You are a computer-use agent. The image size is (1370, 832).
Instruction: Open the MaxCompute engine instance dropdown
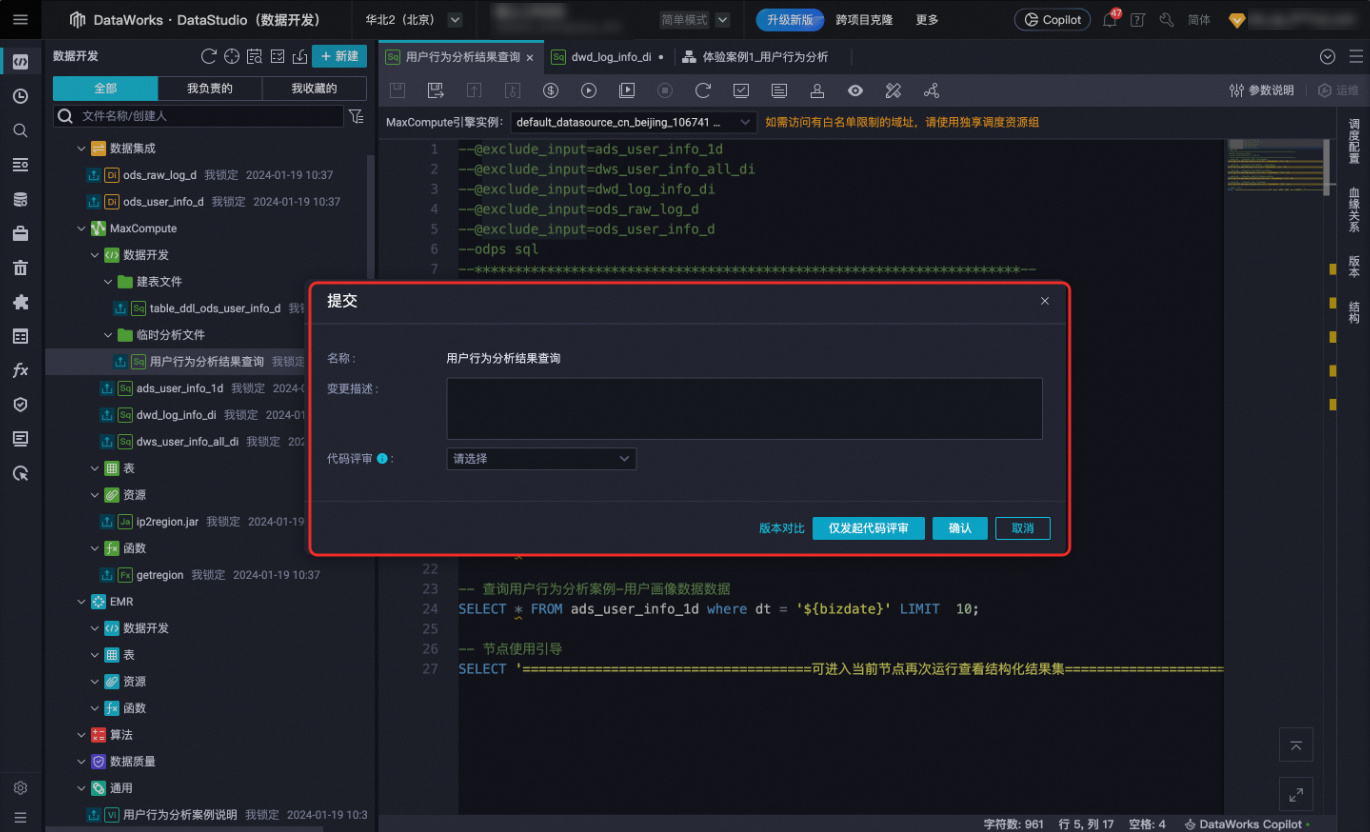tap(633, 122)
